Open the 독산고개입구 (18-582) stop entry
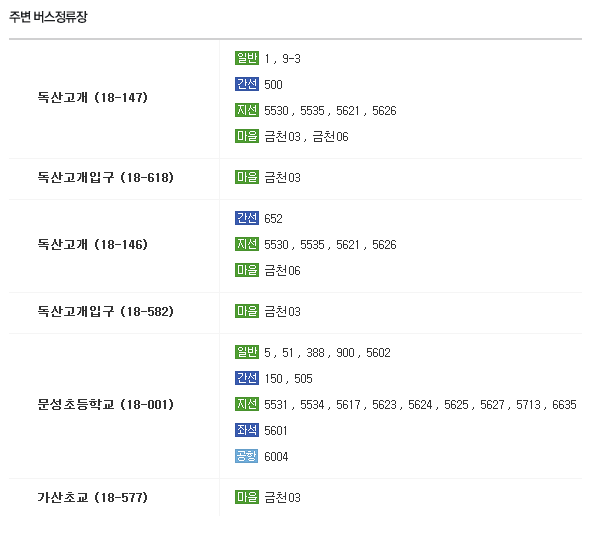This screenshot has width=600, height=550. pyautogui.click(x=106, y=312)
